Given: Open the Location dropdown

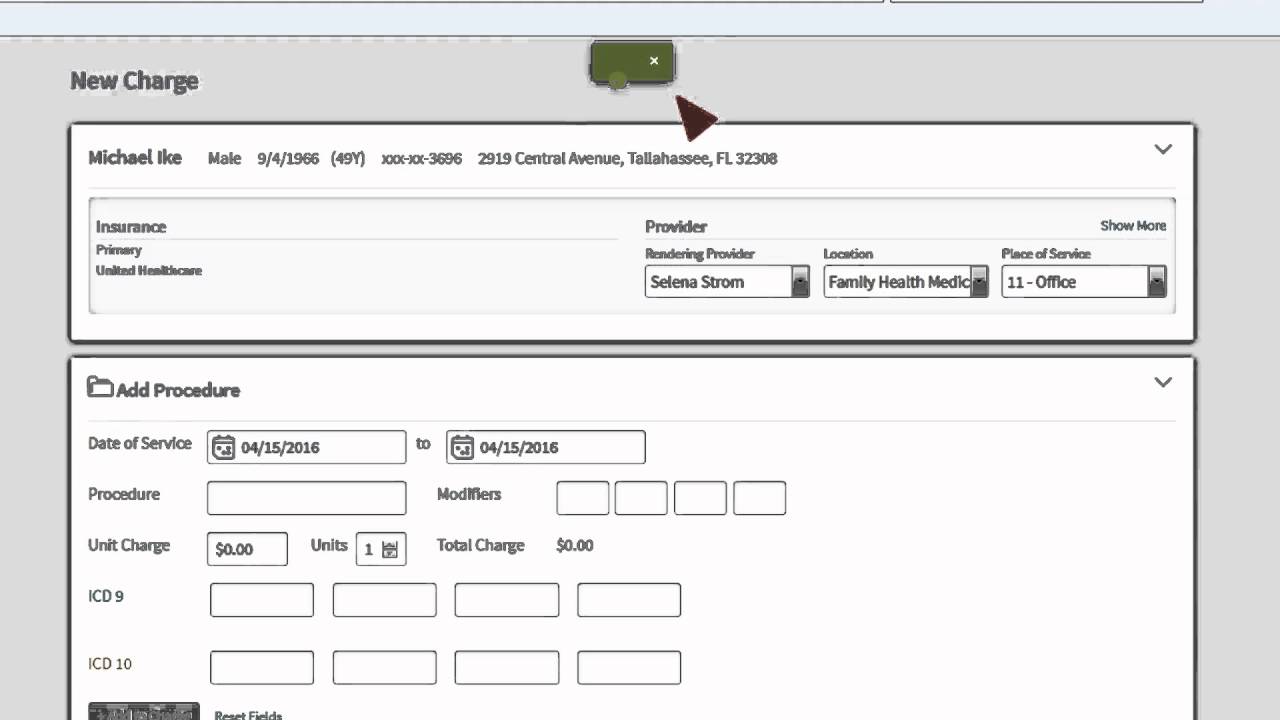Looking at the screenshot, I should [906, 282].
